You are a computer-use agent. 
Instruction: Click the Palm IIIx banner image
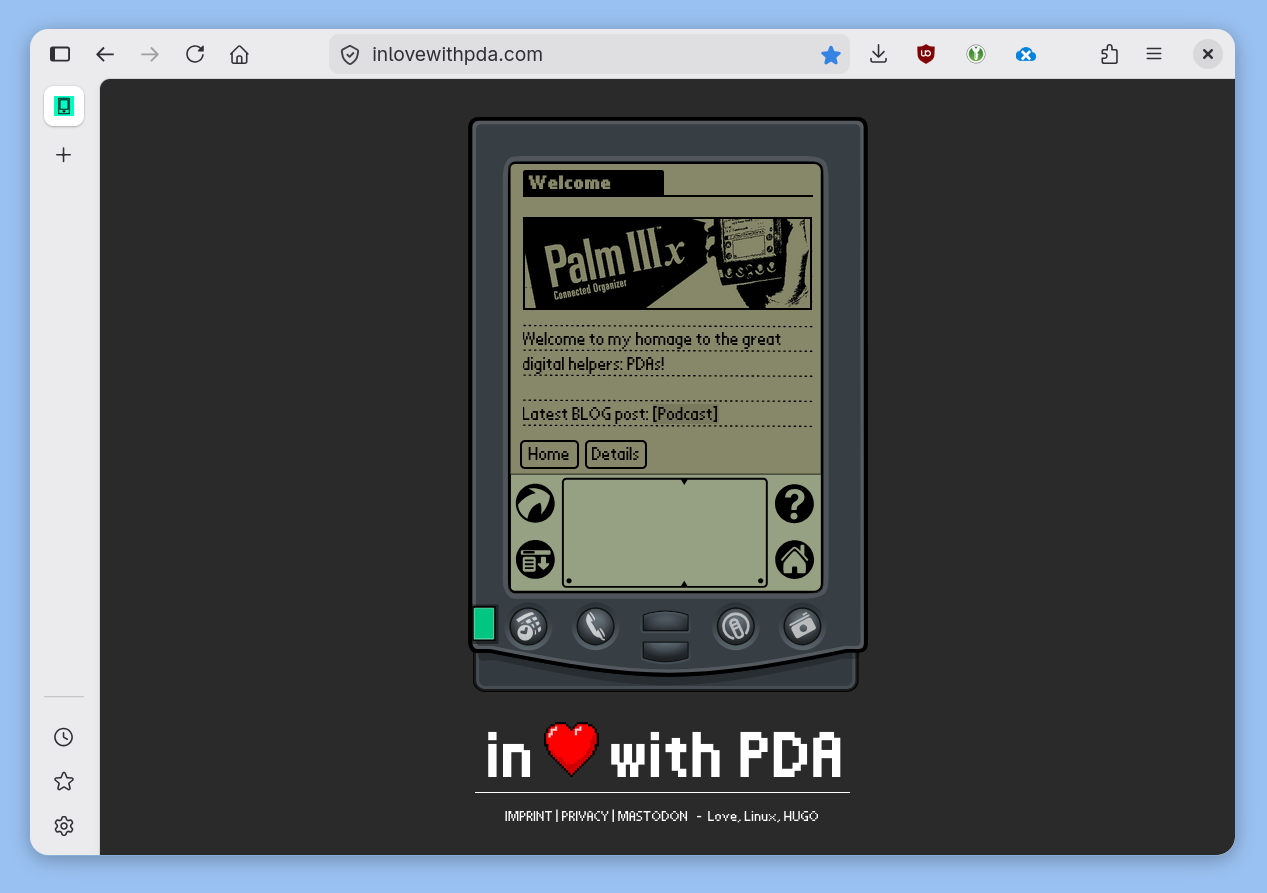tap(667, 263)
